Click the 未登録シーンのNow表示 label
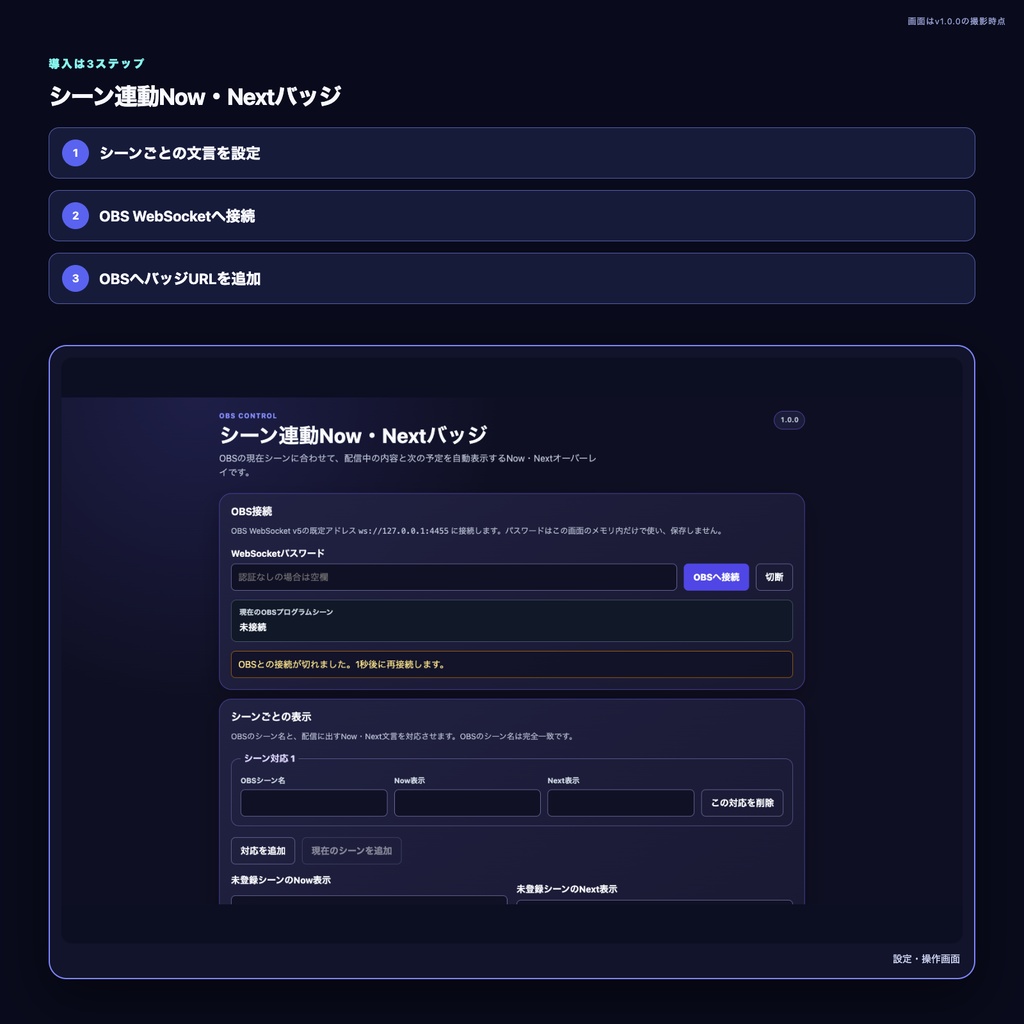Screen dimensions: 1024x1024 (281, 880)
